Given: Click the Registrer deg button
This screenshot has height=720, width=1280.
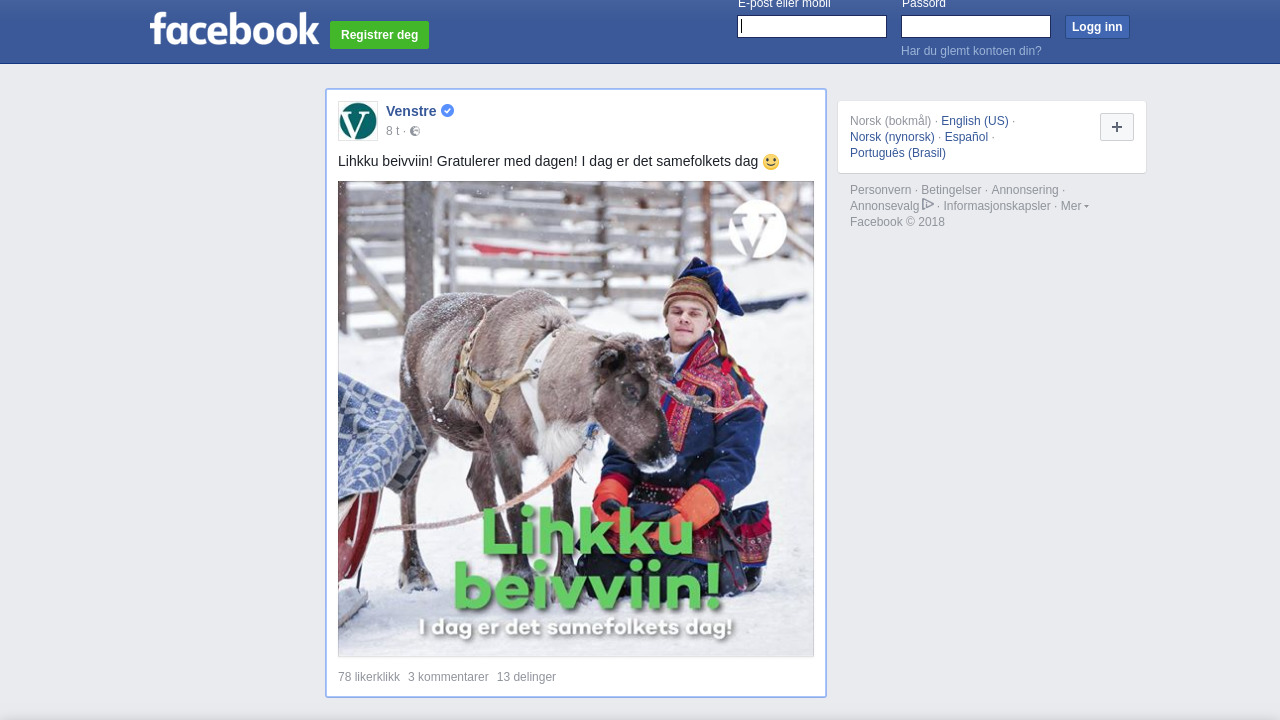Looking at the screenshot, I should (379, 35).
